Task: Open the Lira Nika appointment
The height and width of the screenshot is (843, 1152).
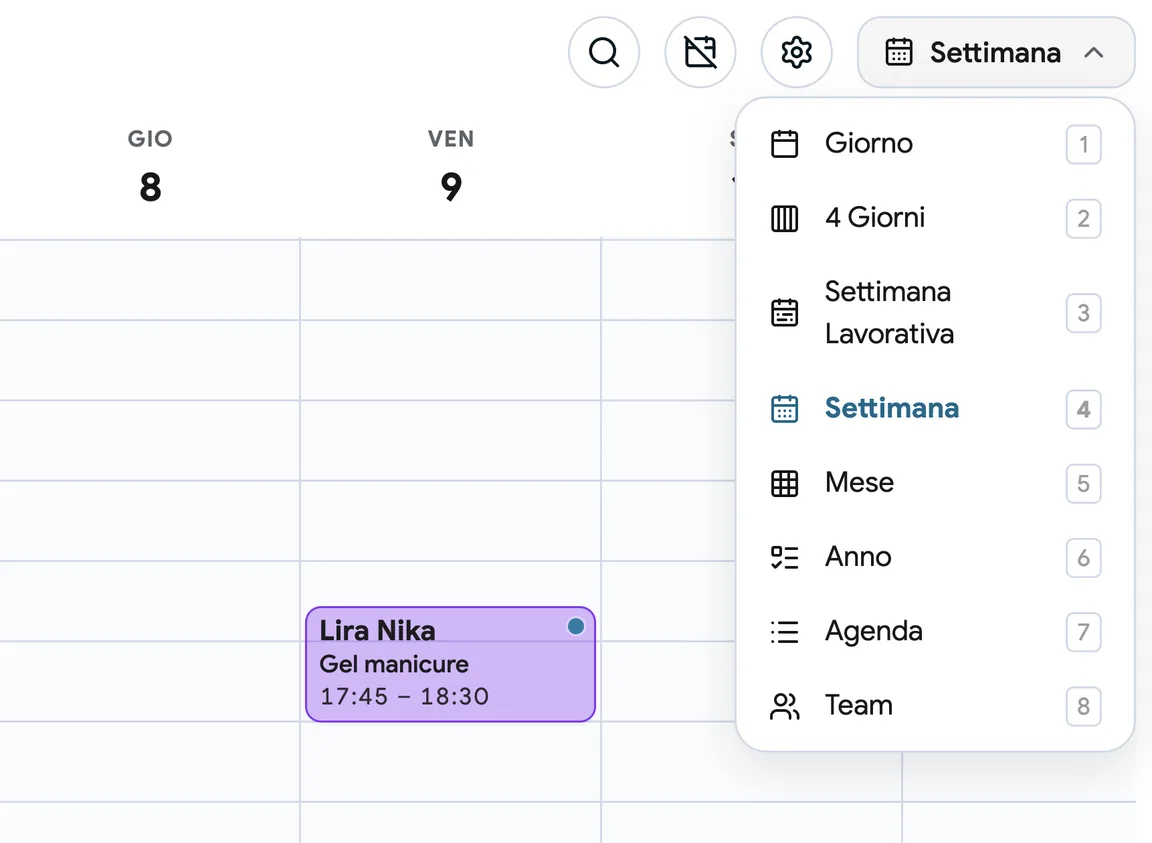Action: pyautogui.click(x=450, y=664)
